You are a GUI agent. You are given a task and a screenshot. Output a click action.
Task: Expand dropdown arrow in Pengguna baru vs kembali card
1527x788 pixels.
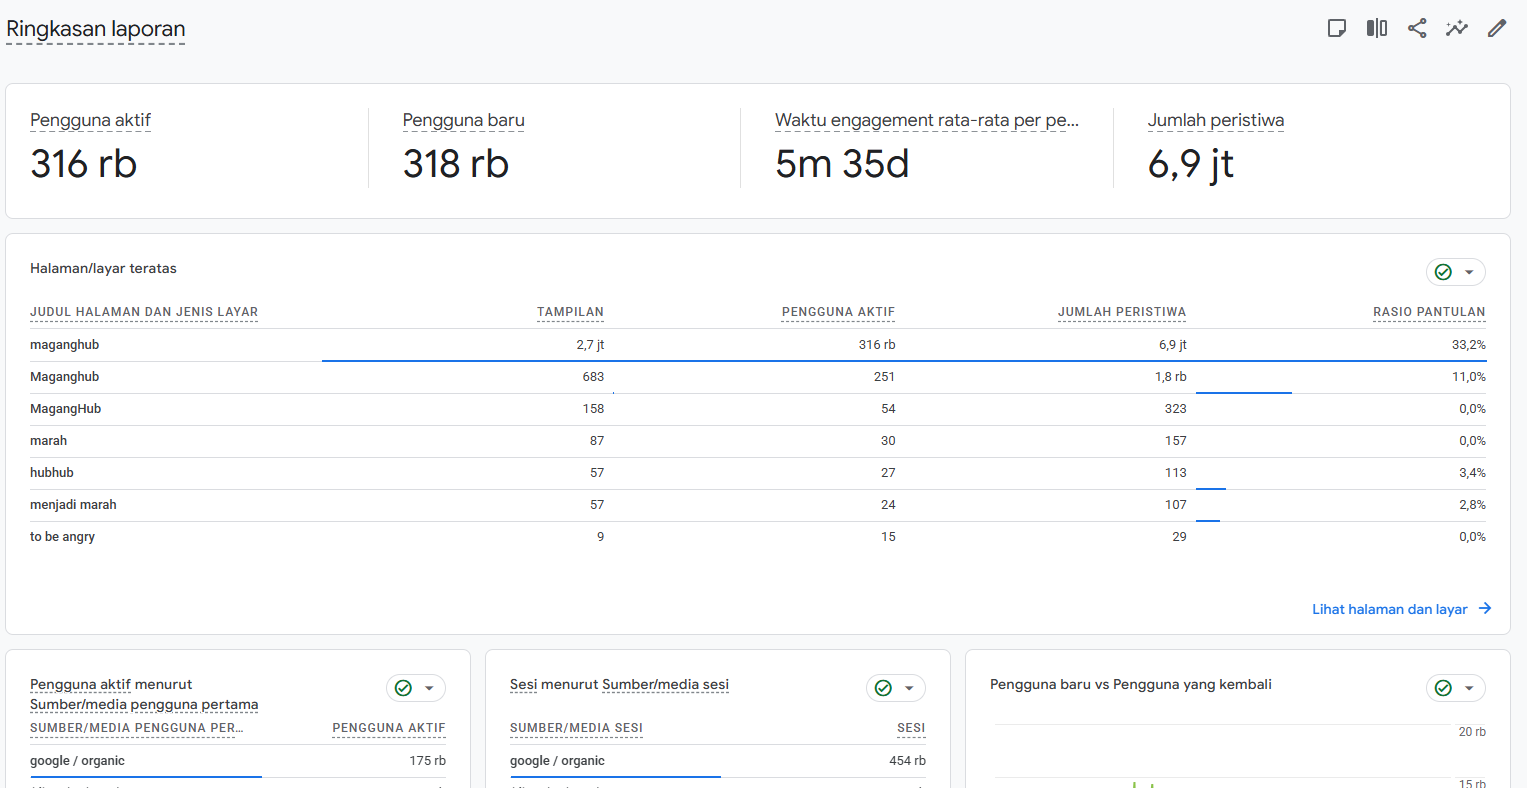1469,688
